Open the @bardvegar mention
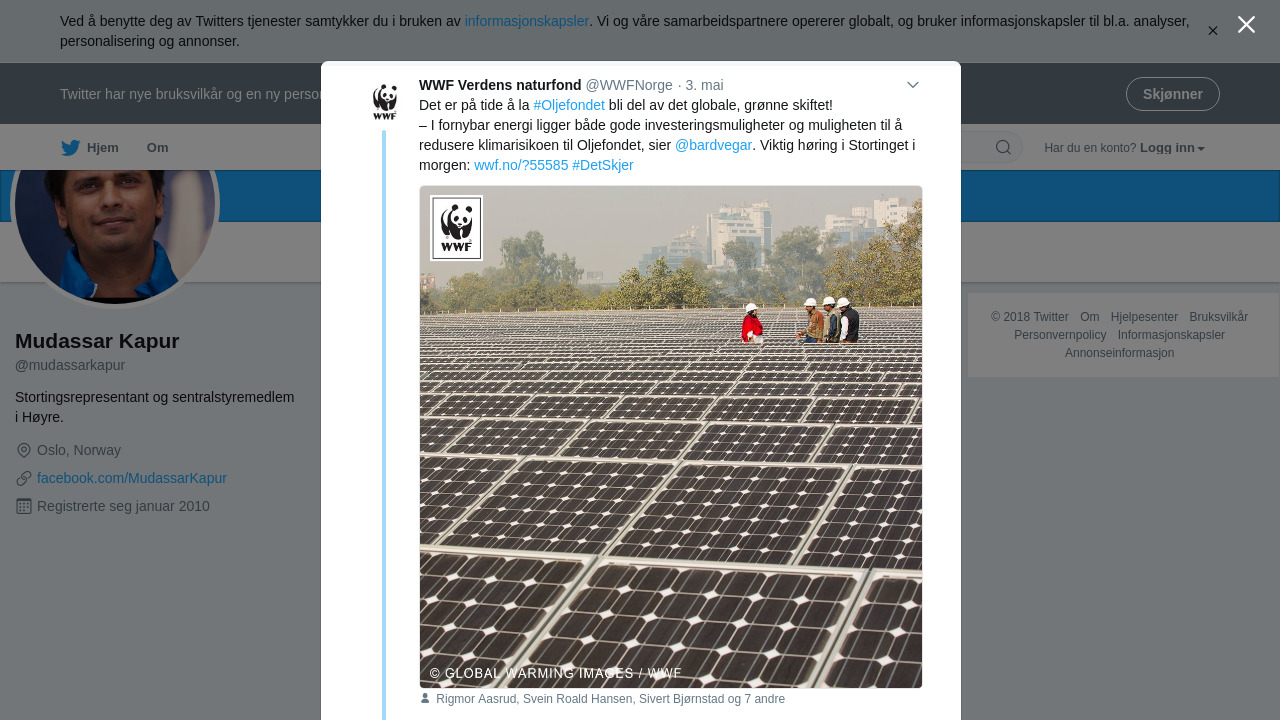This screenshot has height=720, width=1280. 713,145
